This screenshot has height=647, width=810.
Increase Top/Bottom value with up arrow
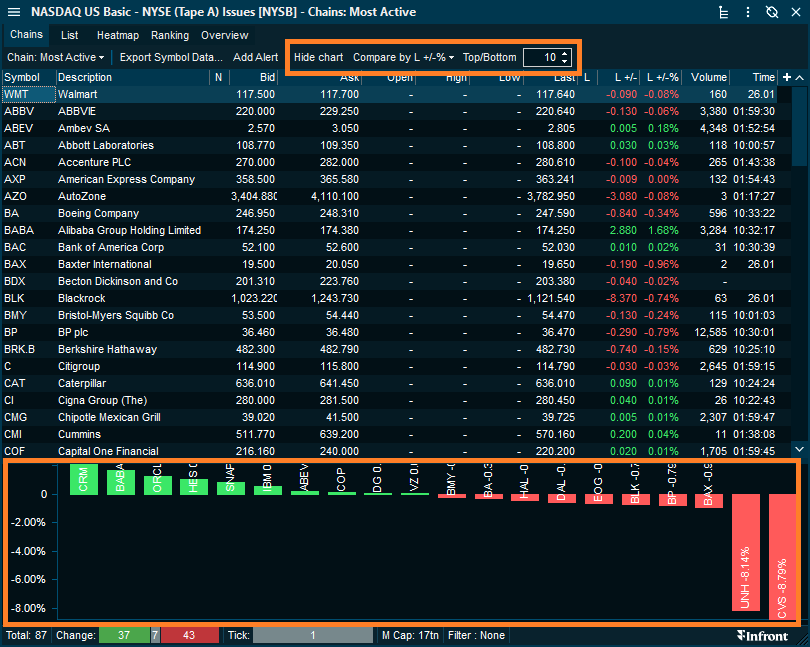click(x=565, y=53)
